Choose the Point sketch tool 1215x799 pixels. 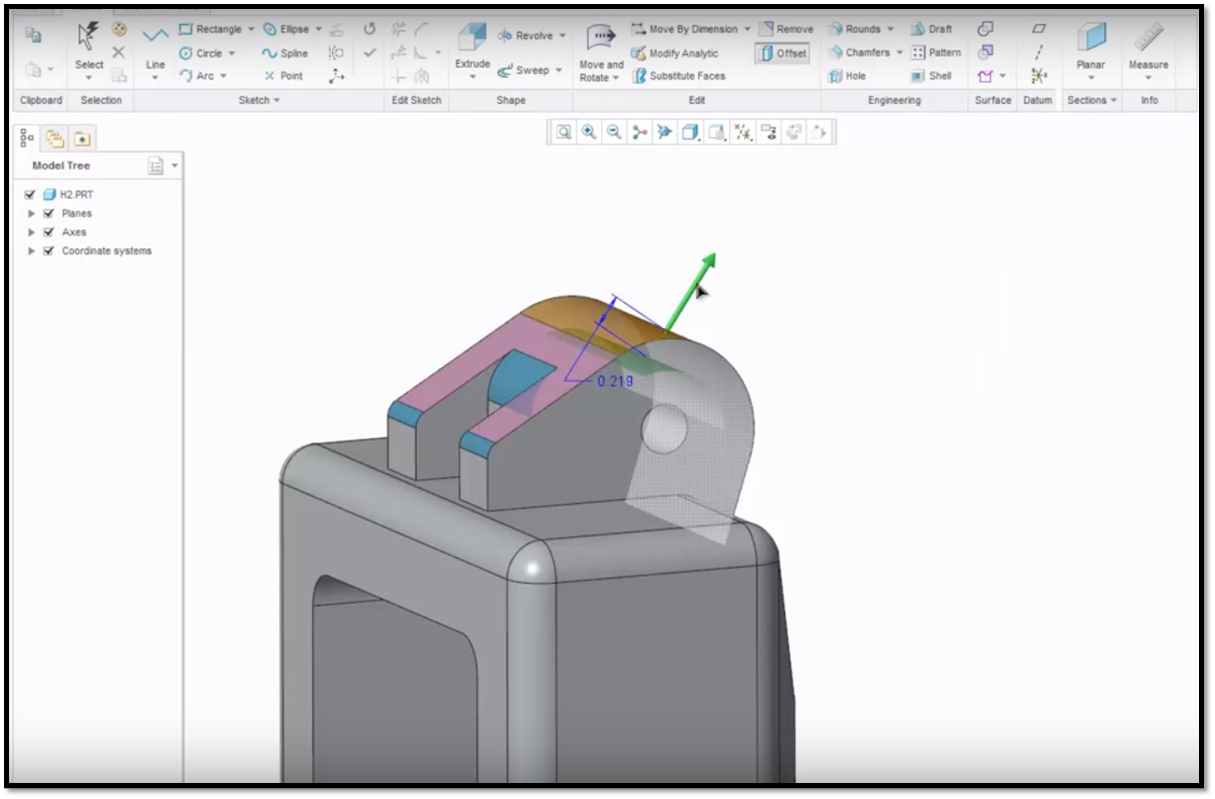click(x=283, y=76)
